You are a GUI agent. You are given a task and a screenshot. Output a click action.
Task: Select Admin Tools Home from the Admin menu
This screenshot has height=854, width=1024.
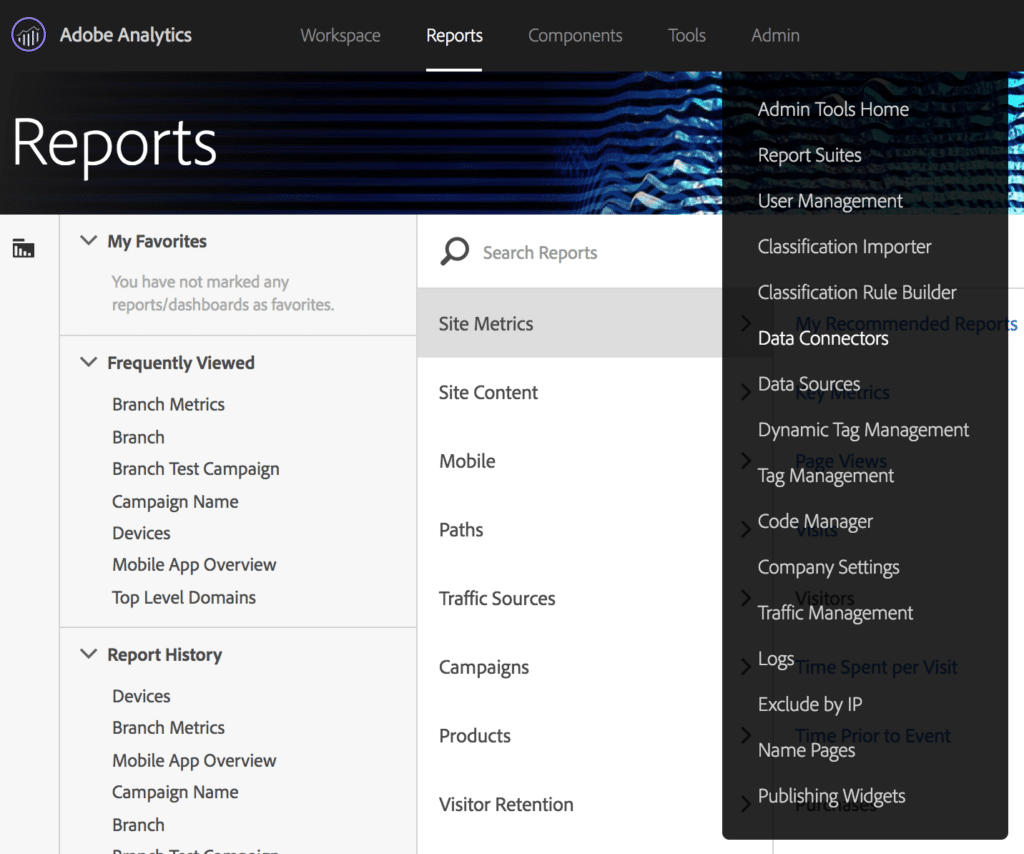(832, 108)
